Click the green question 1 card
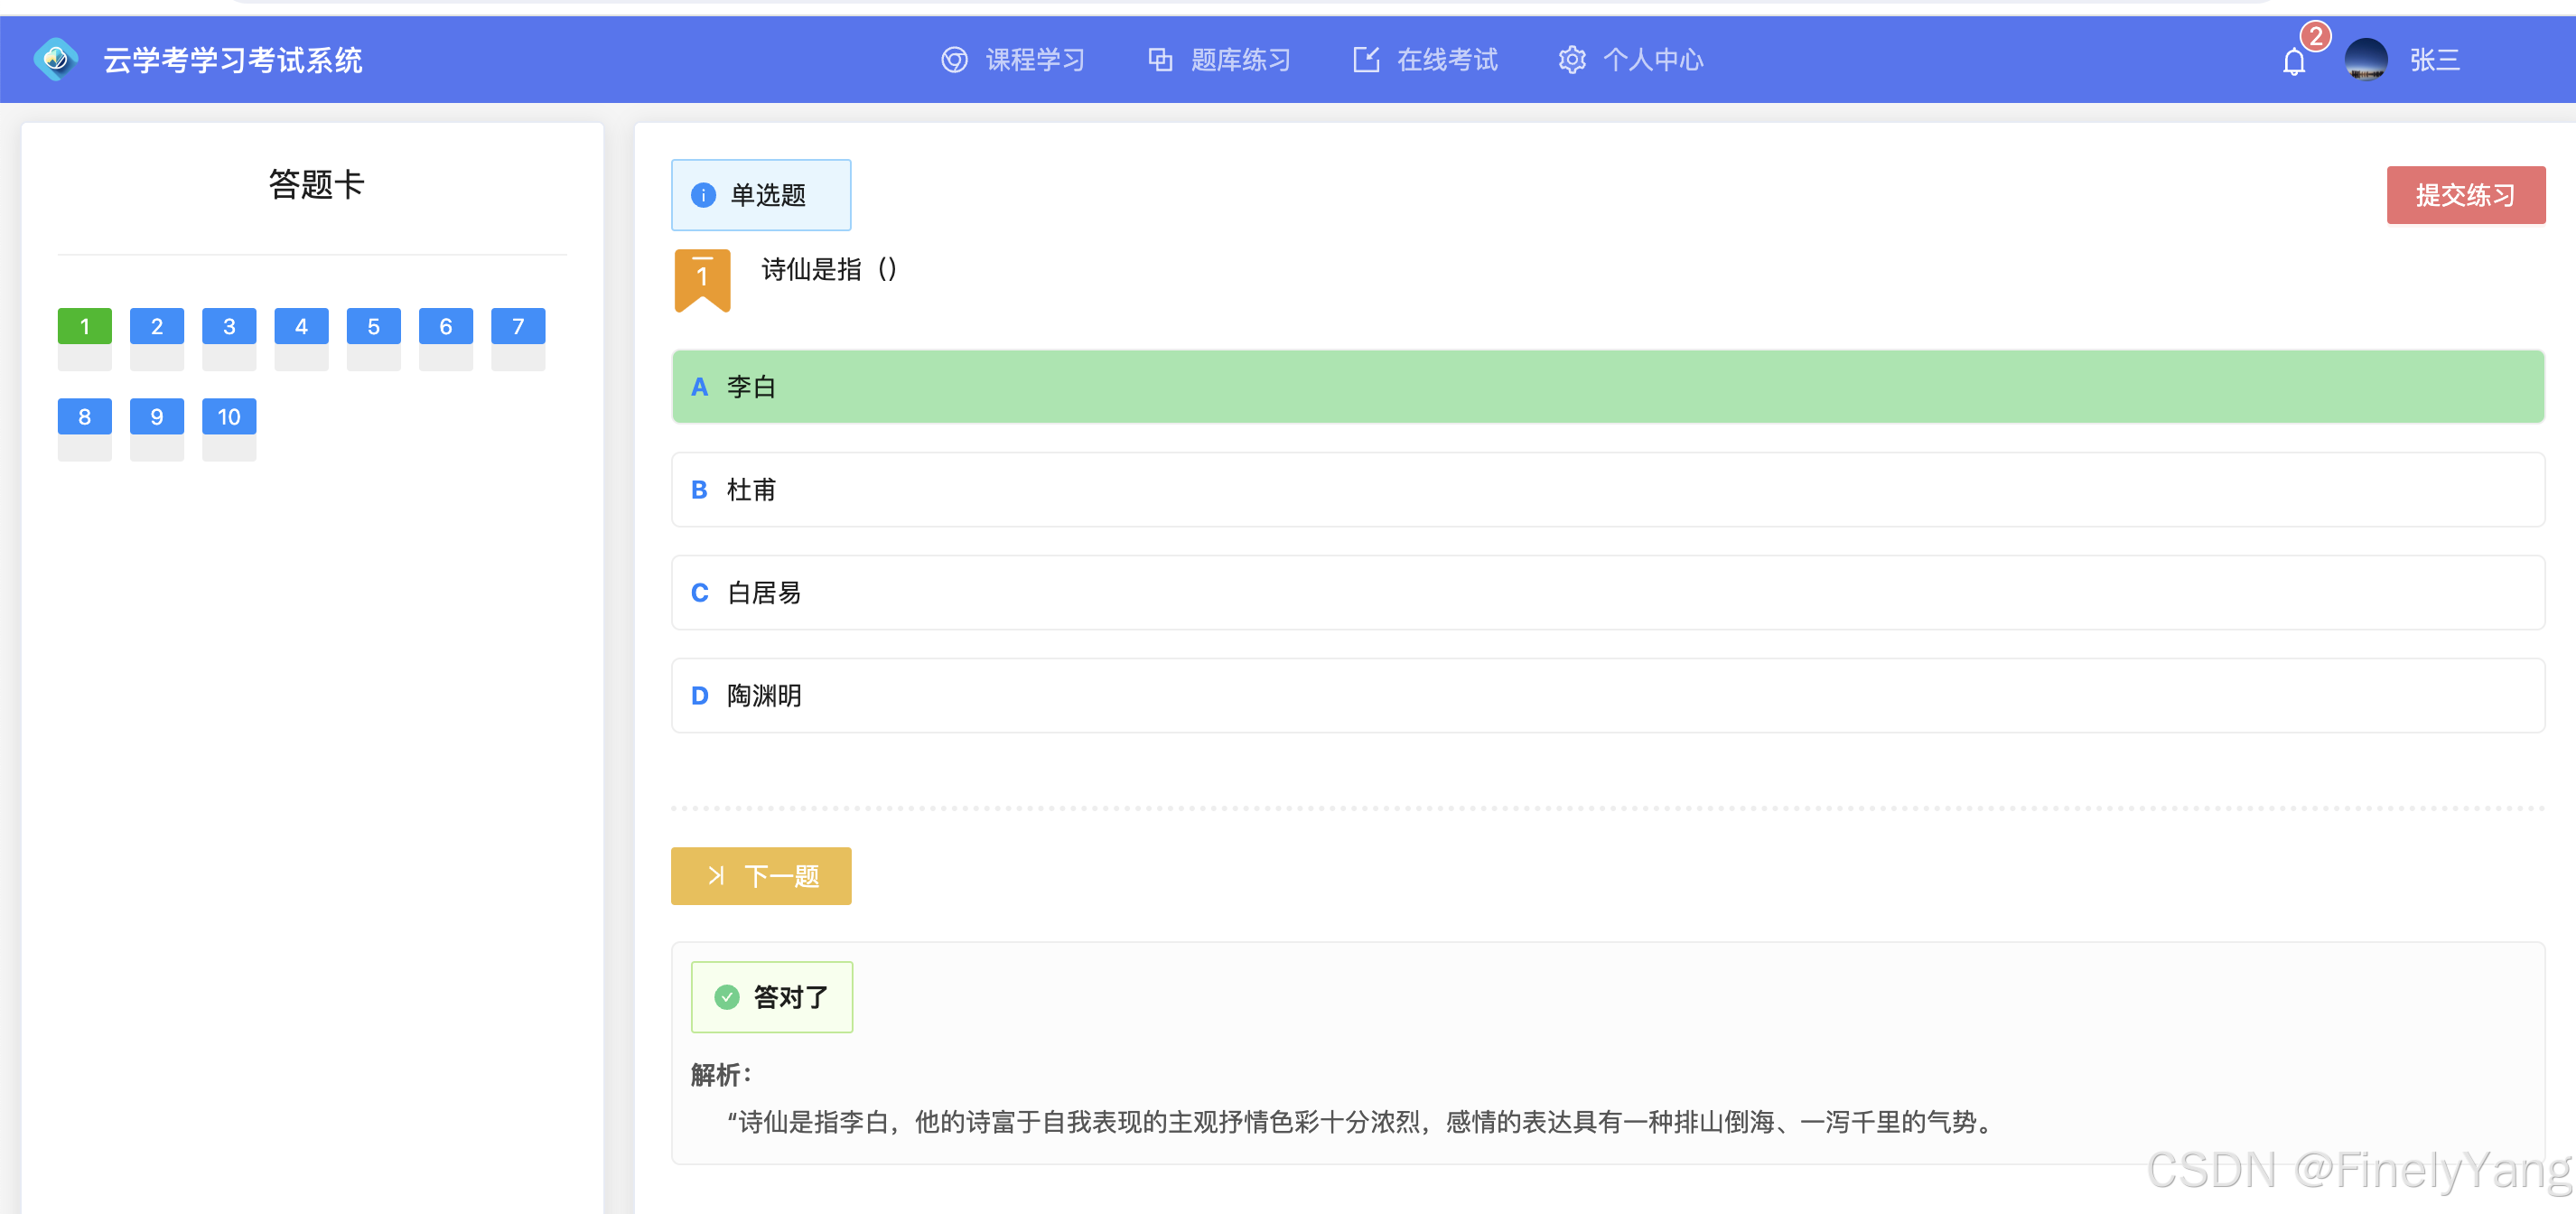Image resolution: width=2576 pixels, height=1214 pixels. click(85, 327)
